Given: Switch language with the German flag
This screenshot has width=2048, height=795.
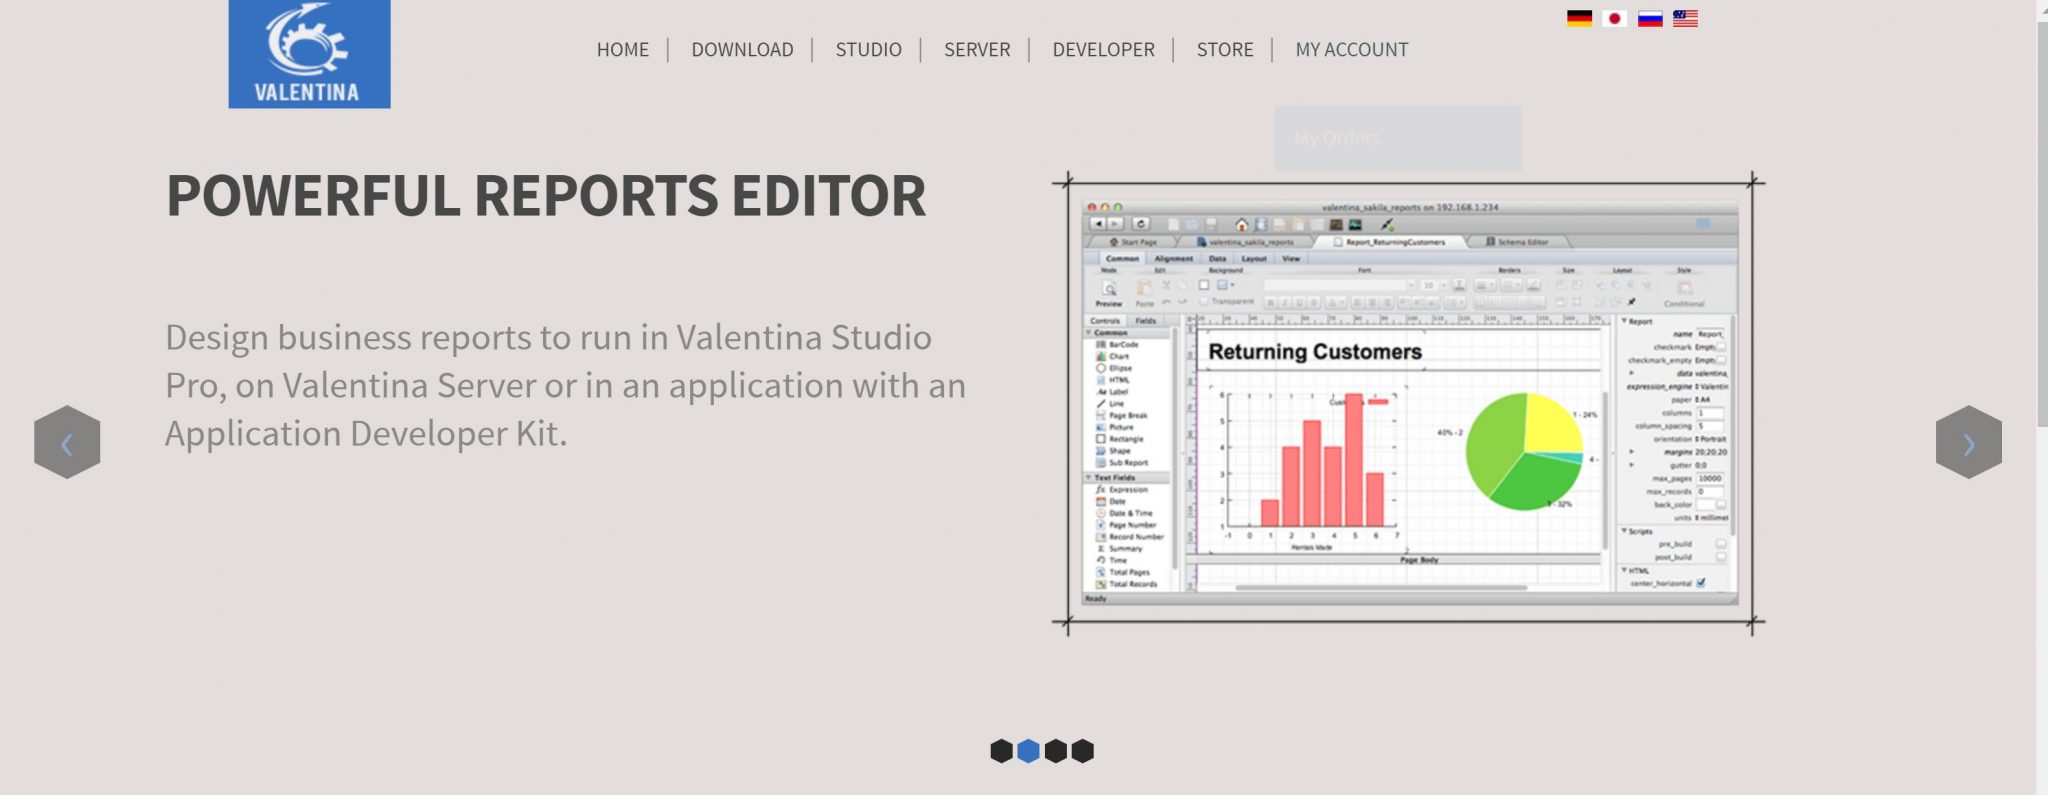Looking at the screenshot, I should (1579, 18).
